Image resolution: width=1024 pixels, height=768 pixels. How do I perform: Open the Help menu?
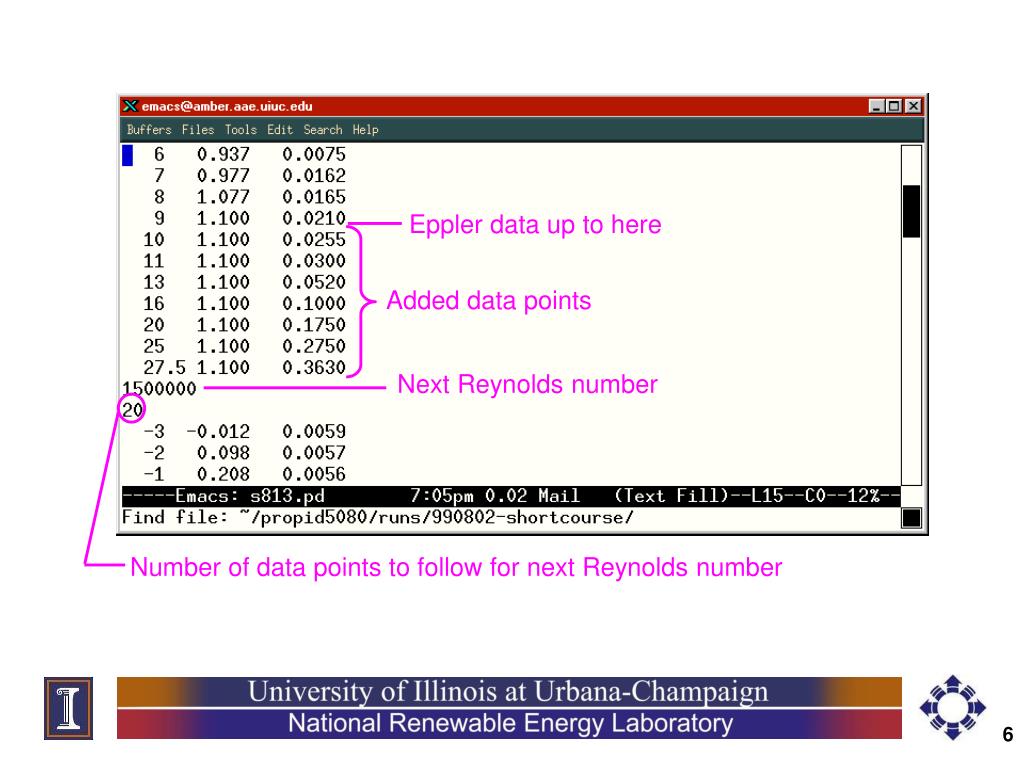[x=365, y=129]
